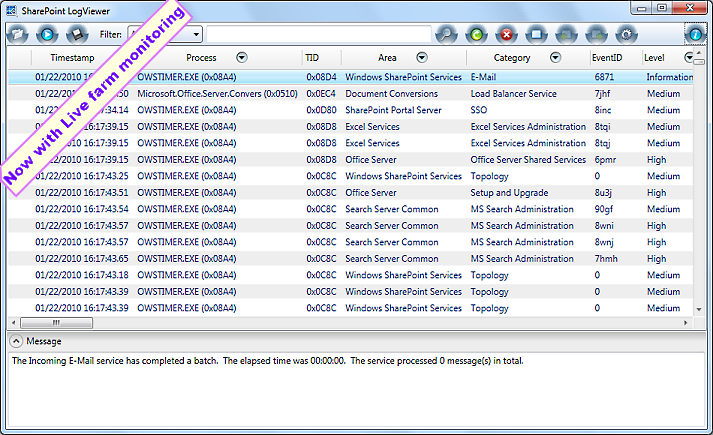Viewport: 713px width, 435px height.
Task: Click the Load Balancer Service category cell
Action: (x=513, y=94)
